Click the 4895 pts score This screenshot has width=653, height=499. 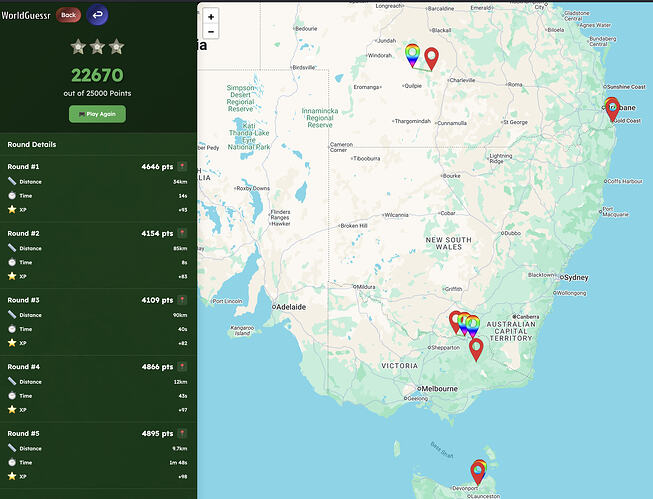[157, 433]
